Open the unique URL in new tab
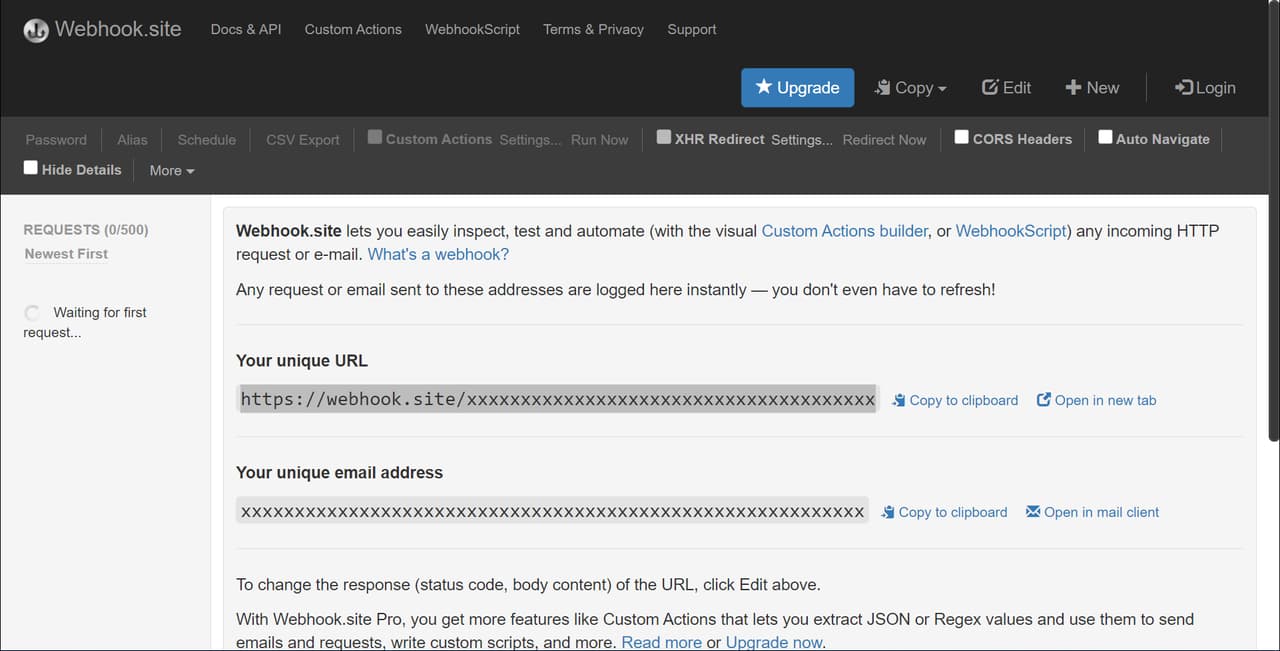Viewport: 1280px width, 651px height. click(1096, 400)
